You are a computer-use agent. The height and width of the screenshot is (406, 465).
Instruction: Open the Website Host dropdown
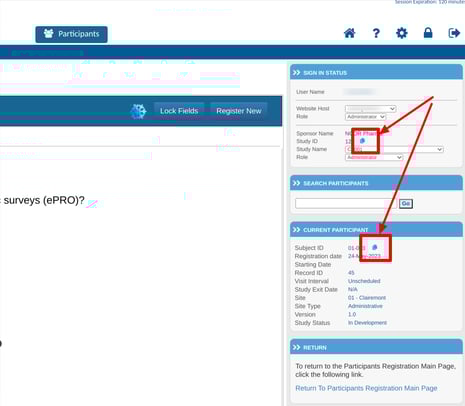[370, 109]
